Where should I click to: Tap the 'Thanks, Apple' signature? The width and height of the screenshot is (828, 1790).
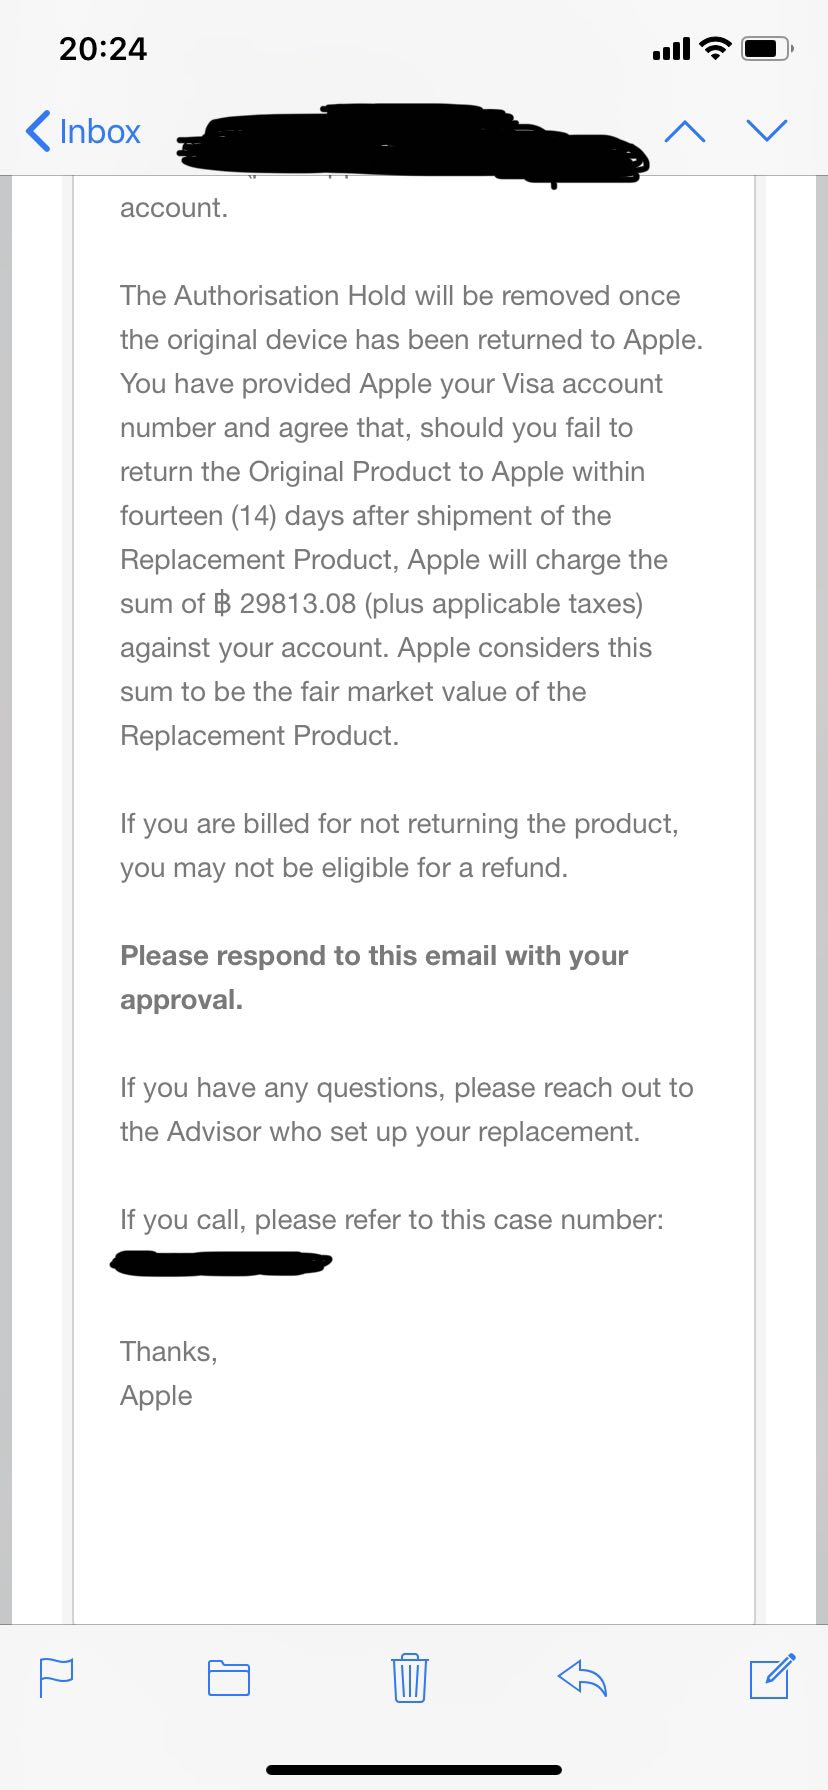click(168, 1373)
